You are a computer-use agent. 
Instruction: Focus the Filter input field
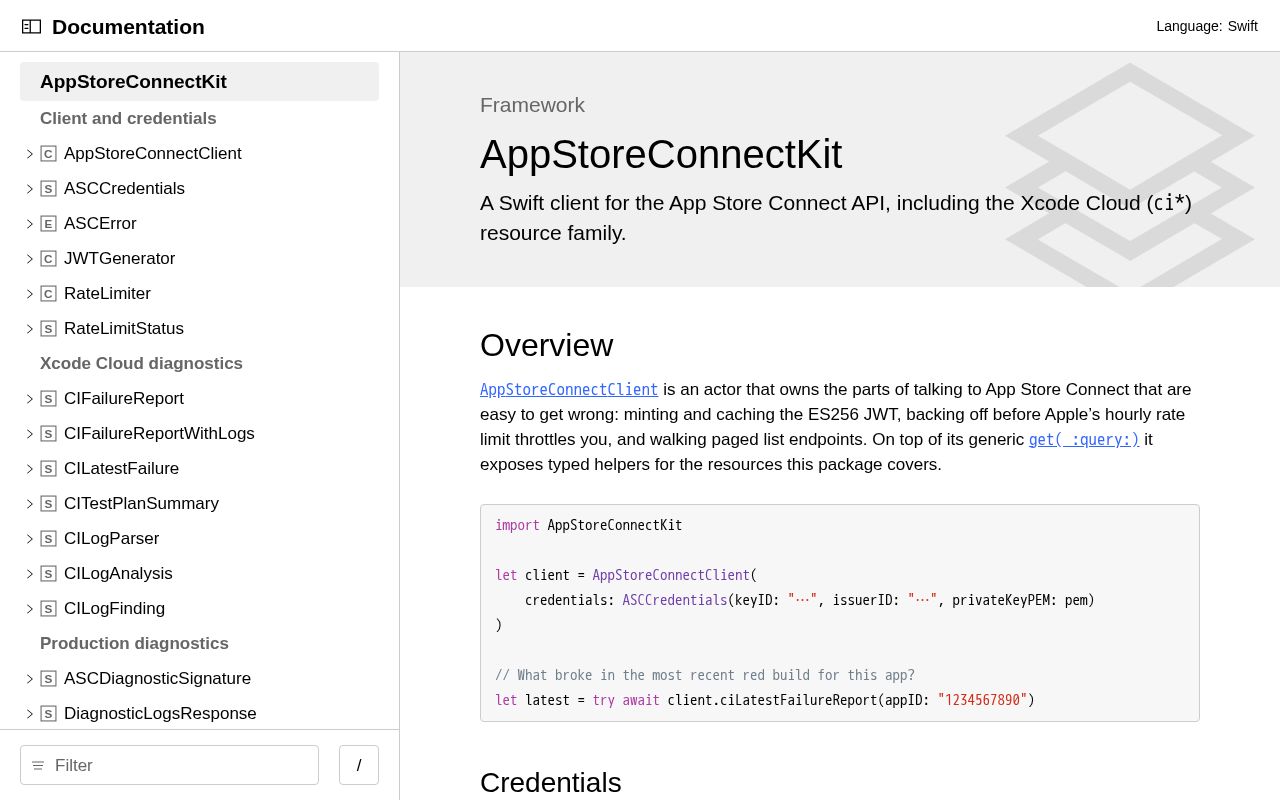(x=169, y=765)
